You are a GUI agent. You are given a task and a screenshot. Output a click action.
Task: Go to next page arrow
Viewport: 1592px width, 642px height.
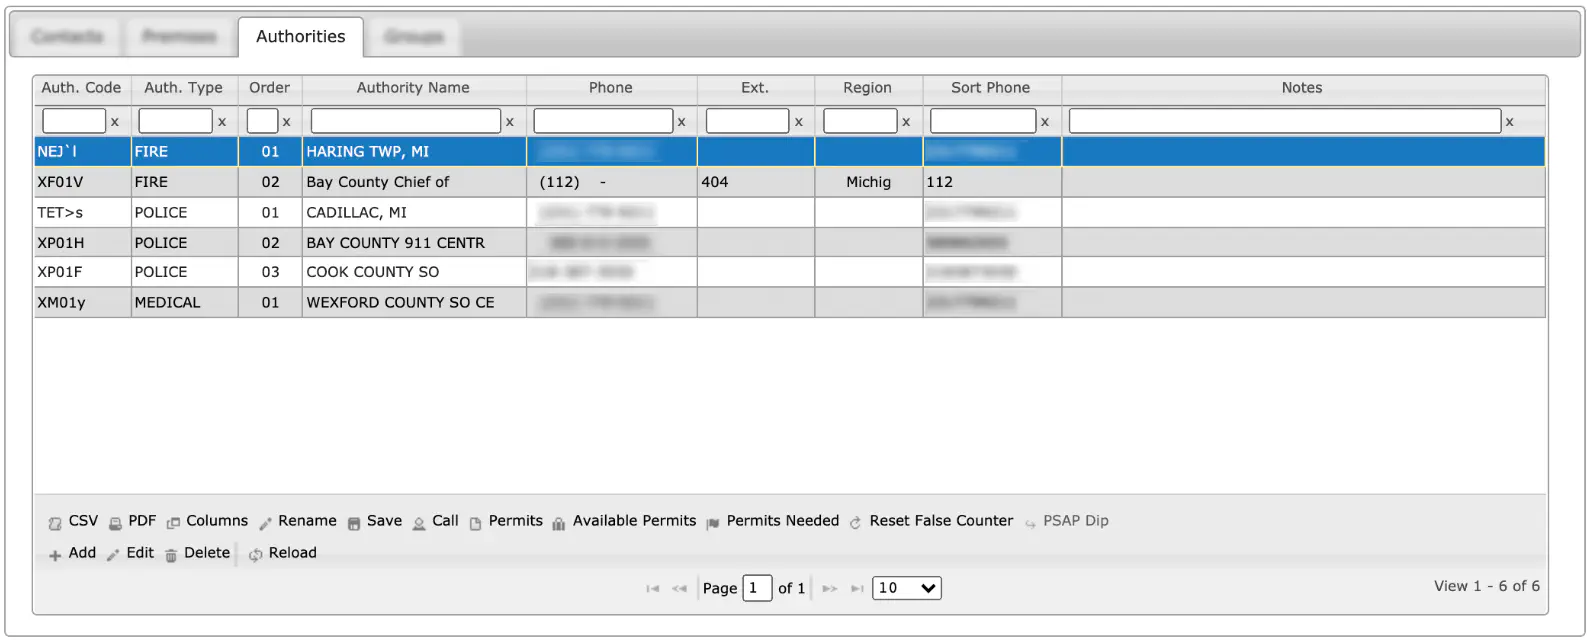830,589
